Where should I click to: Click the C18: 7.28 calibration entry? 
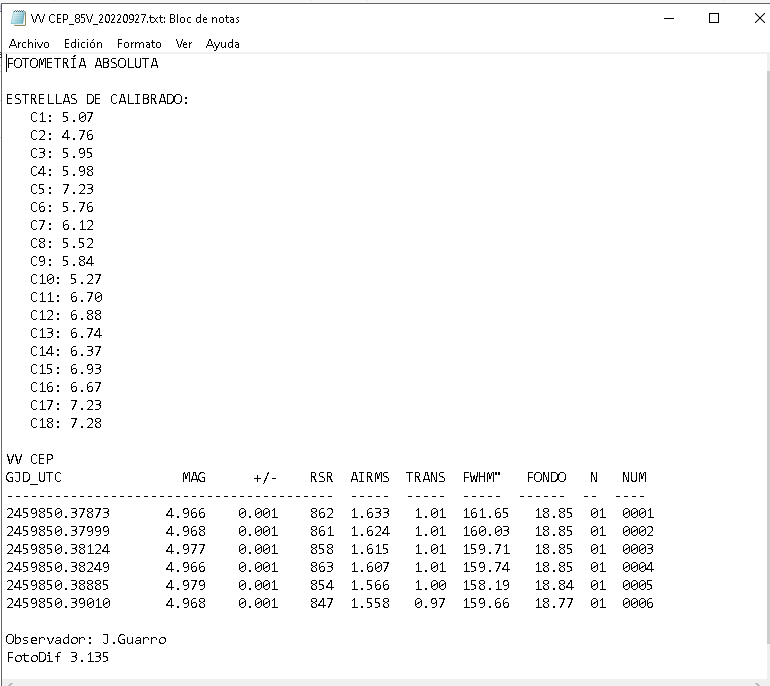66,423
